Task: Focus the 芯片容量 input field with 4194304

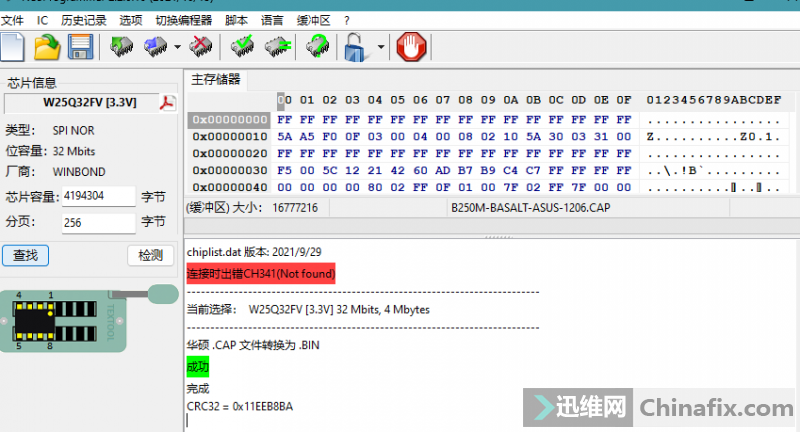Action: pos(98,196)
